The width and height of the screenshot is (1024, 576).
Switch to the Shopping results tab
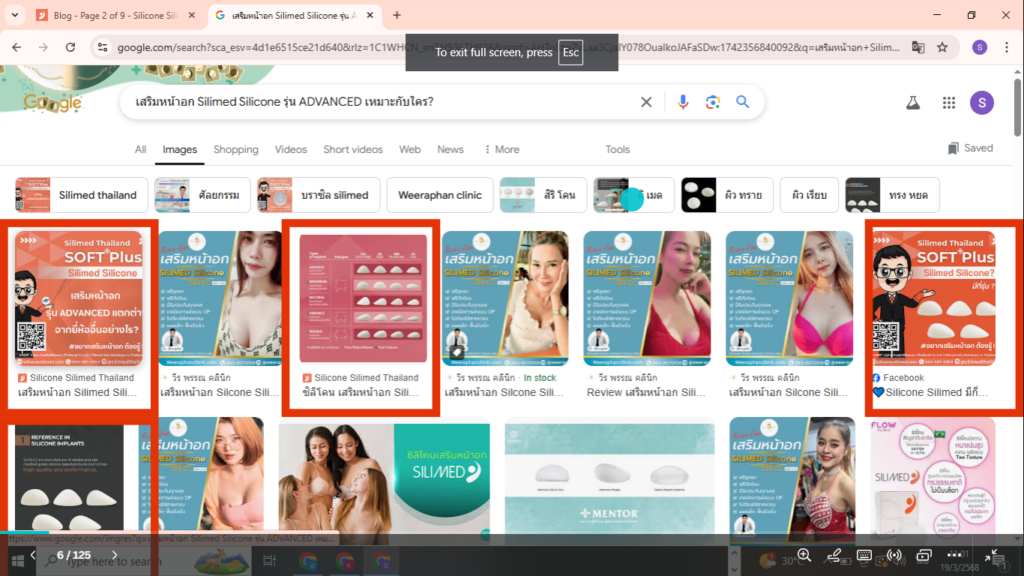click(236, 149)
